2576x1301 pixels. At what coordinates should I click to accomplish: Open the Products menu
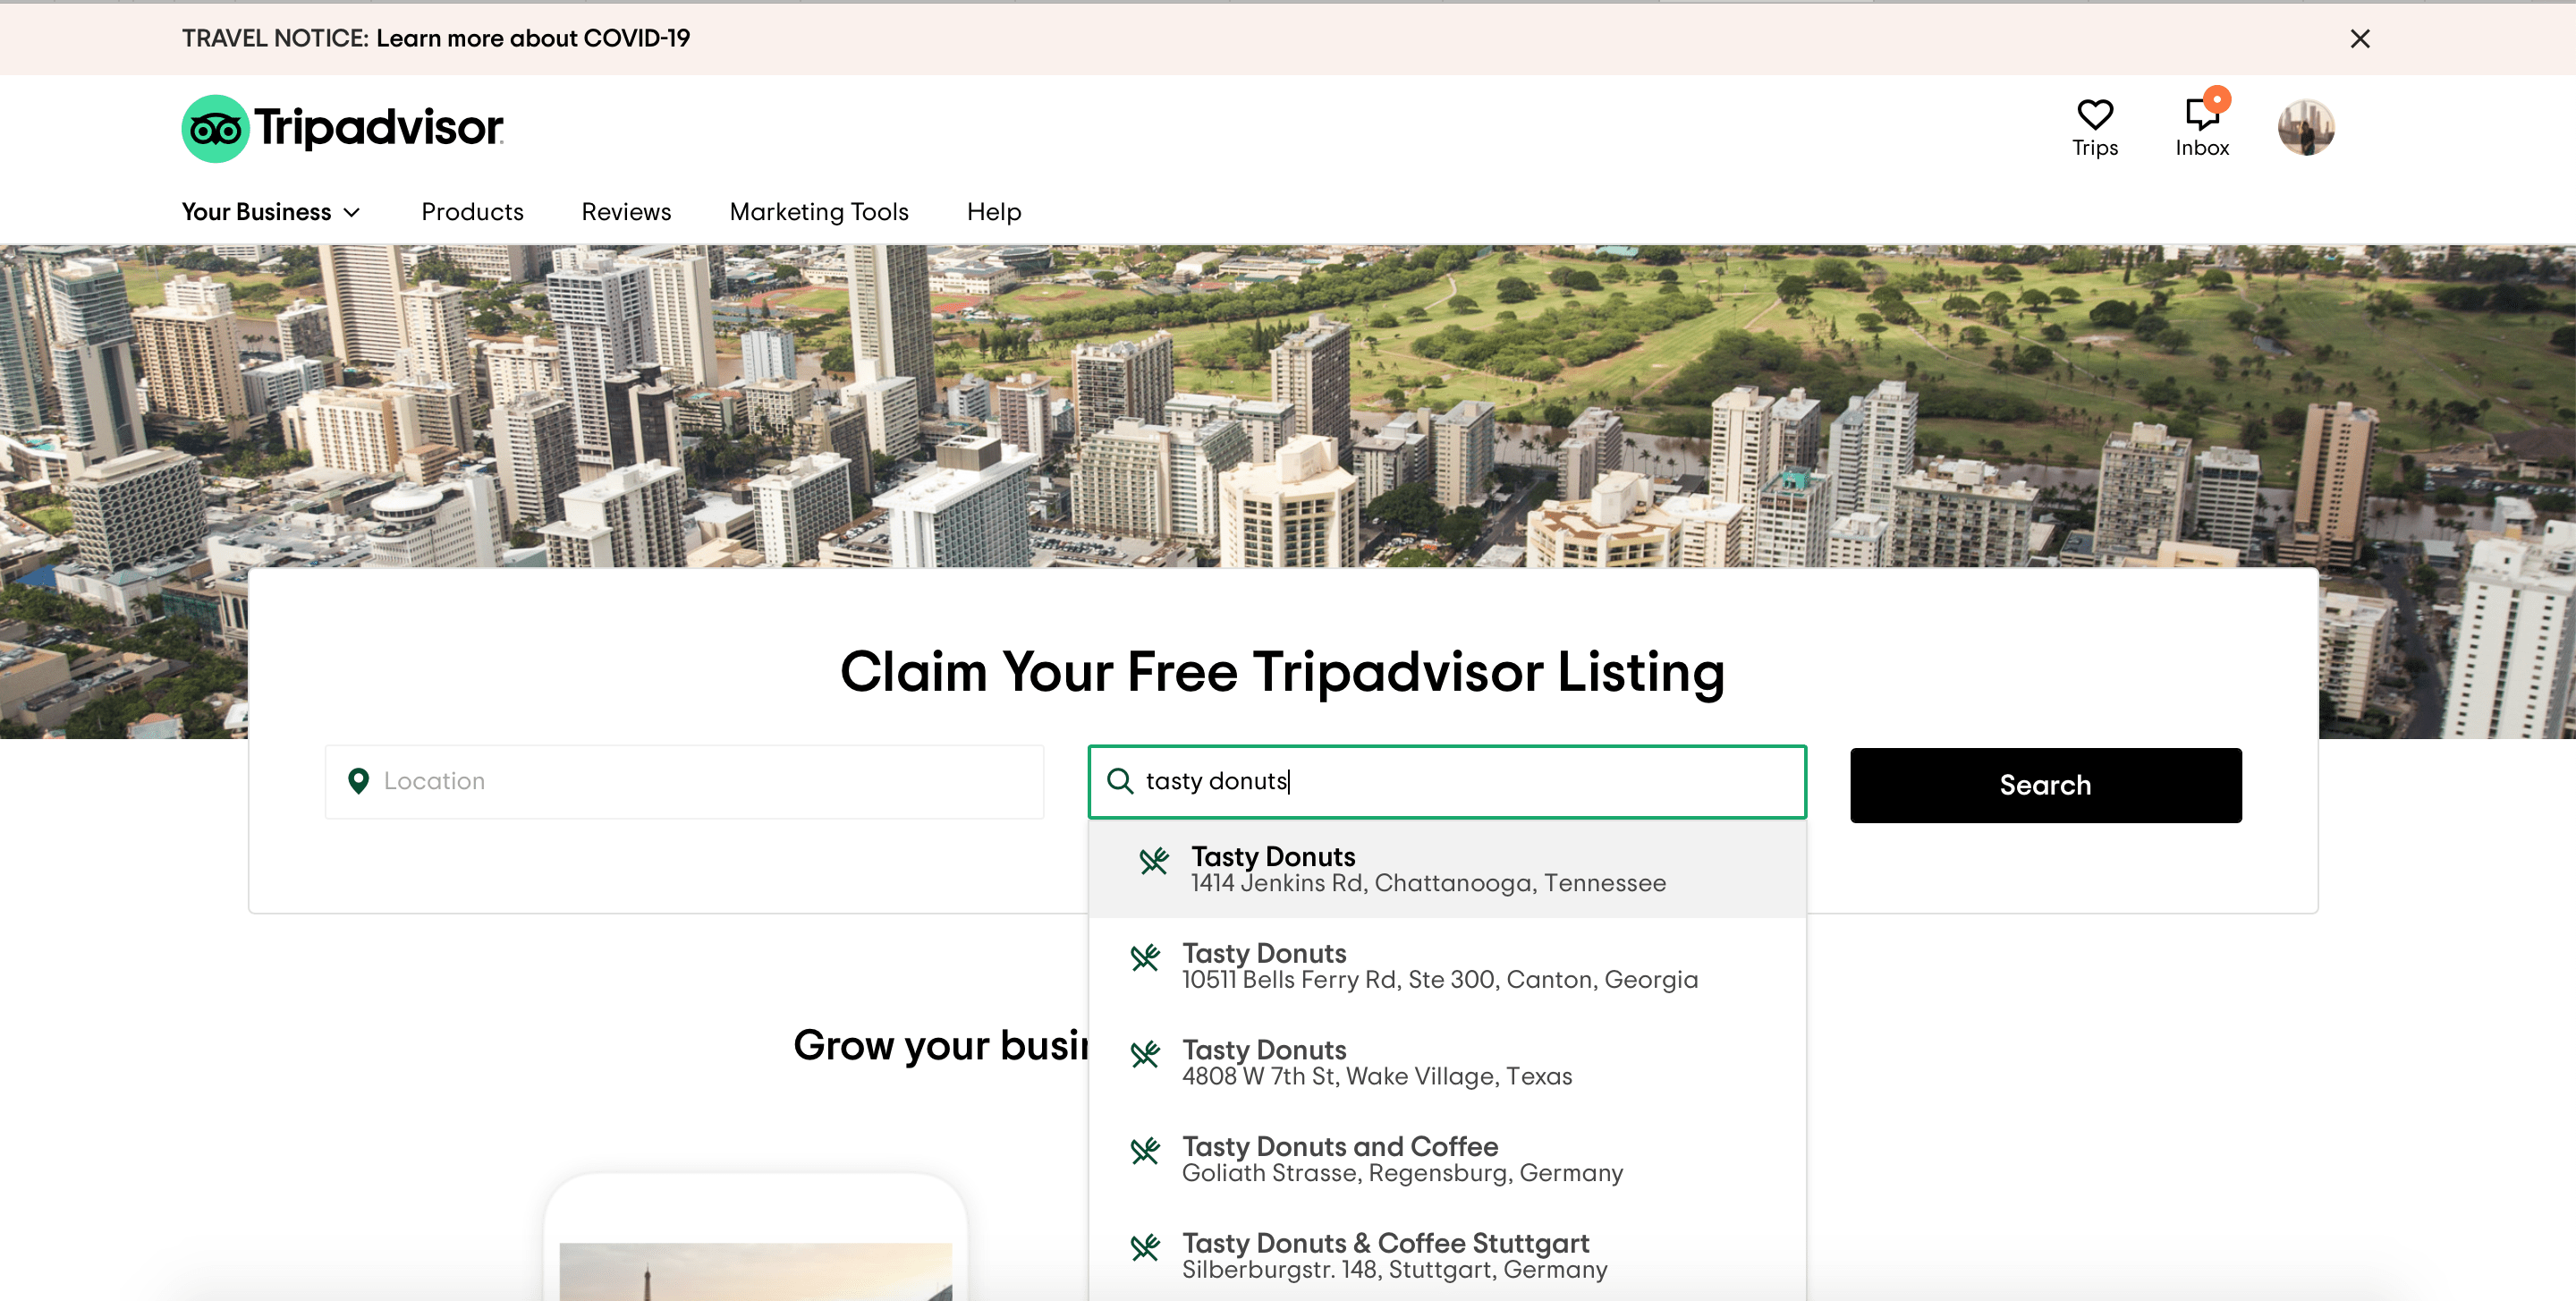[x=472, y=212]
